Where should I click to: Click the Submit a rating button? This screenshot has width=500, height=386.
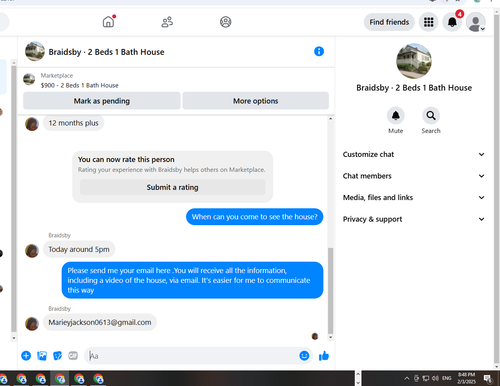click(172, 187)
